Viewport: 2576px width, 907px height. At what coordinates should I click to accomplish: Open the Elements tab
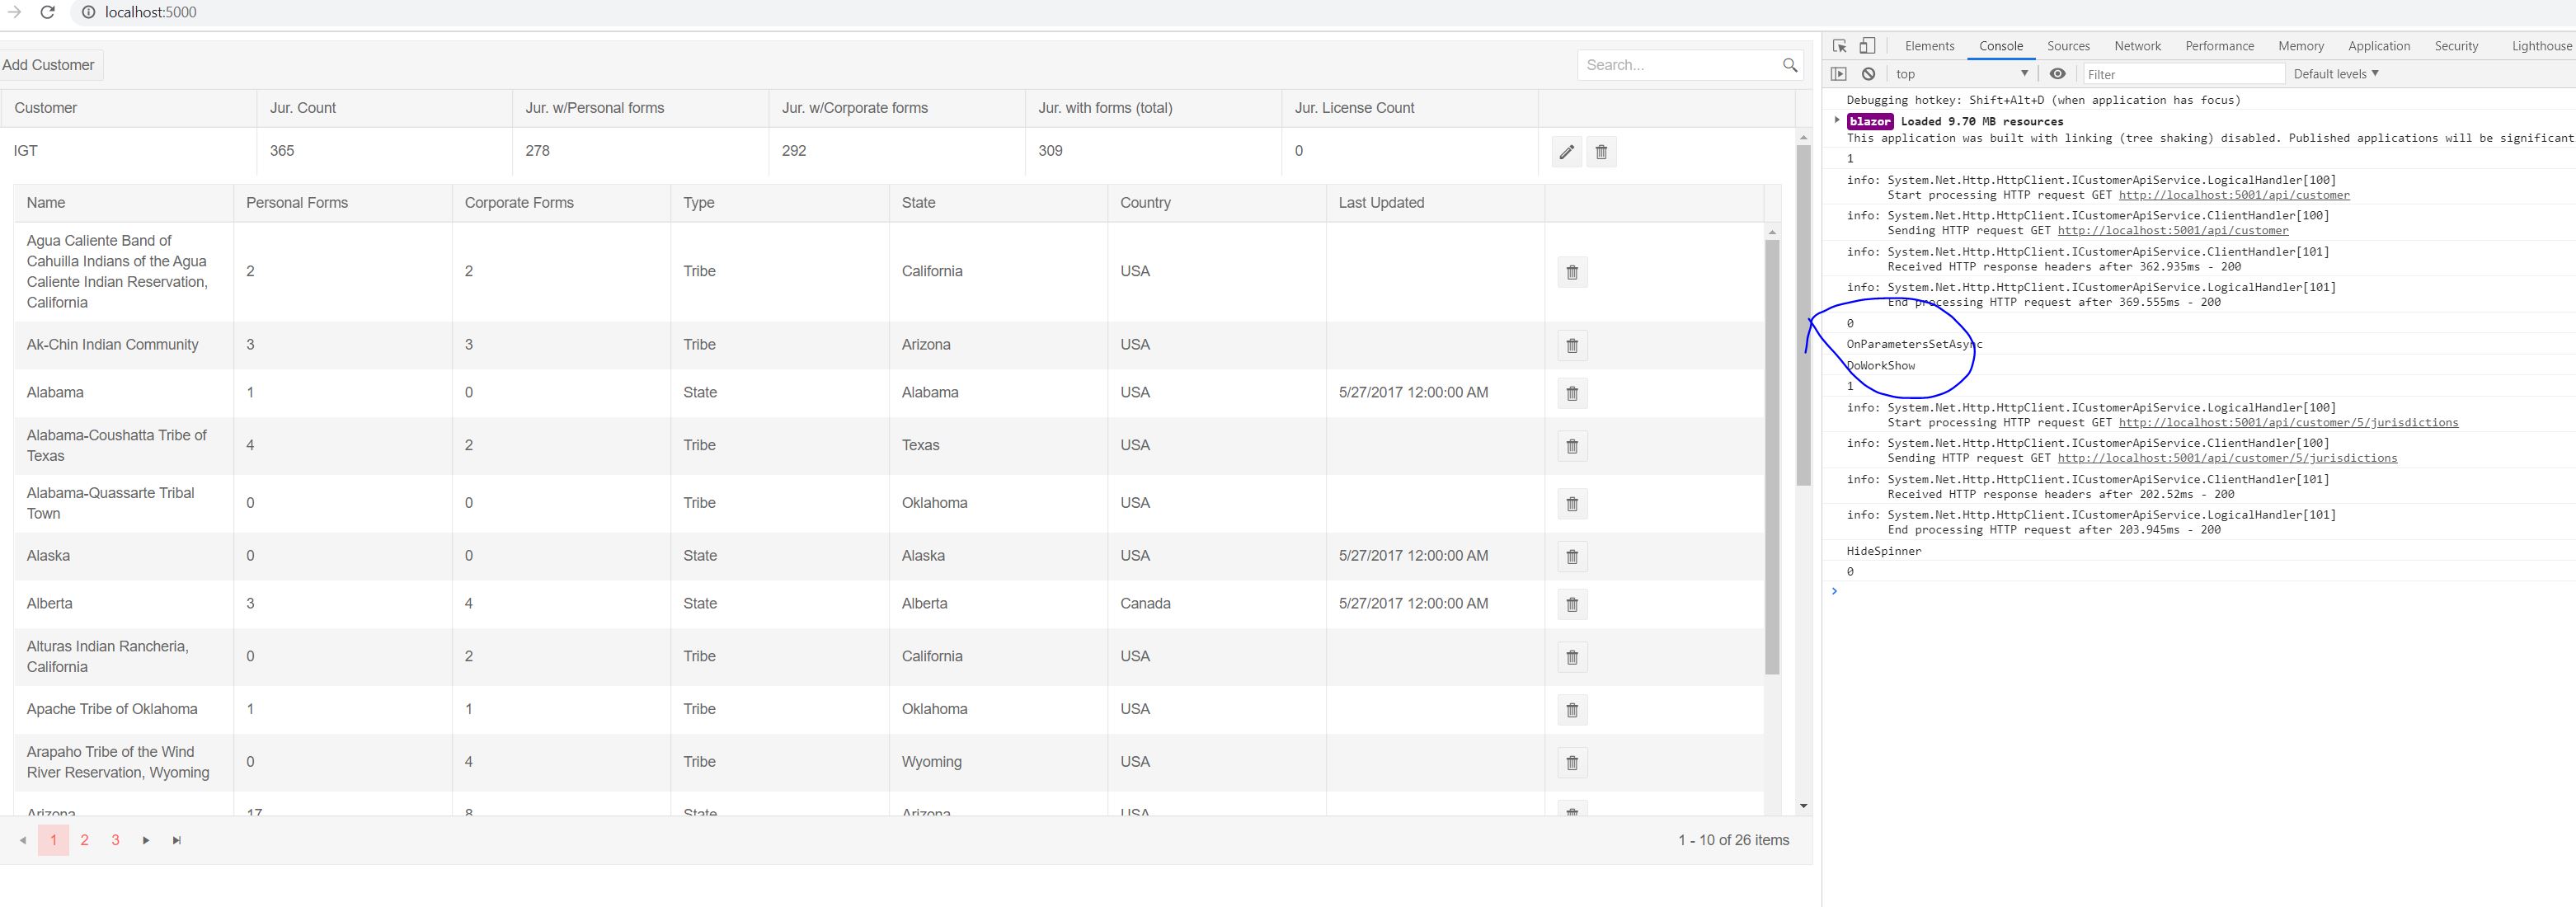click(x=1929, y=46)
